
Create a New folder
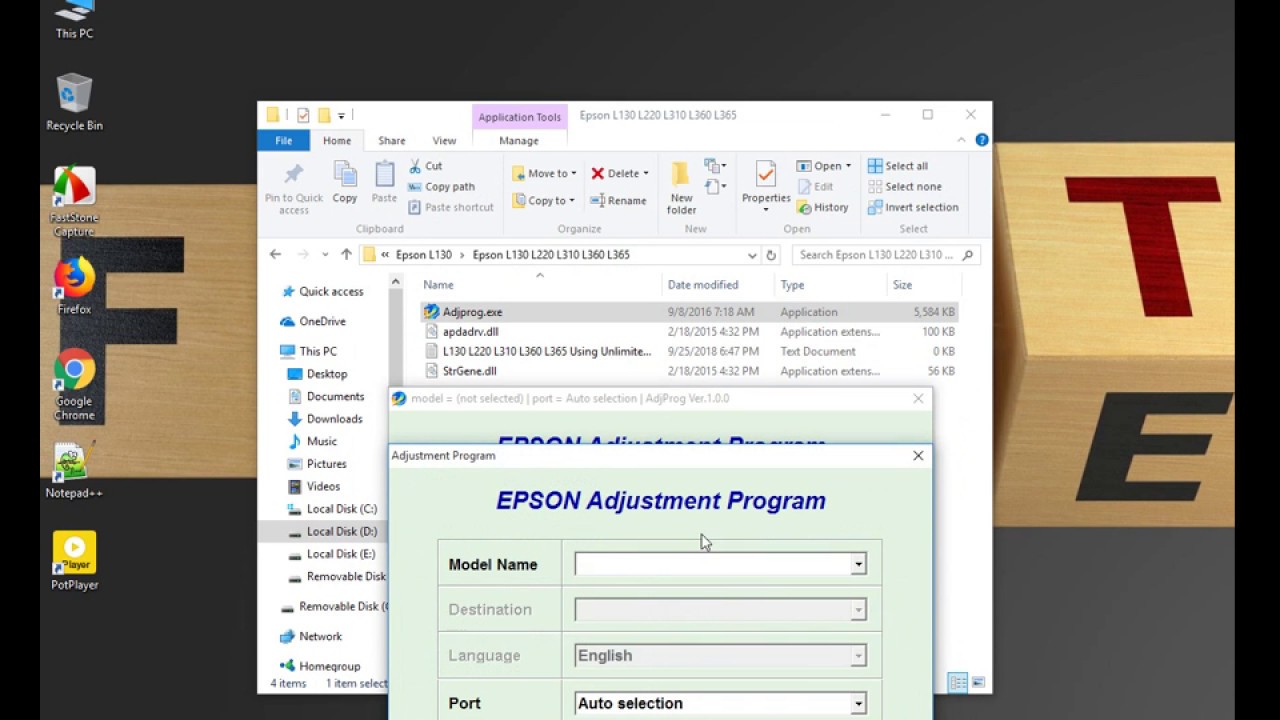(x=681, y=188)
